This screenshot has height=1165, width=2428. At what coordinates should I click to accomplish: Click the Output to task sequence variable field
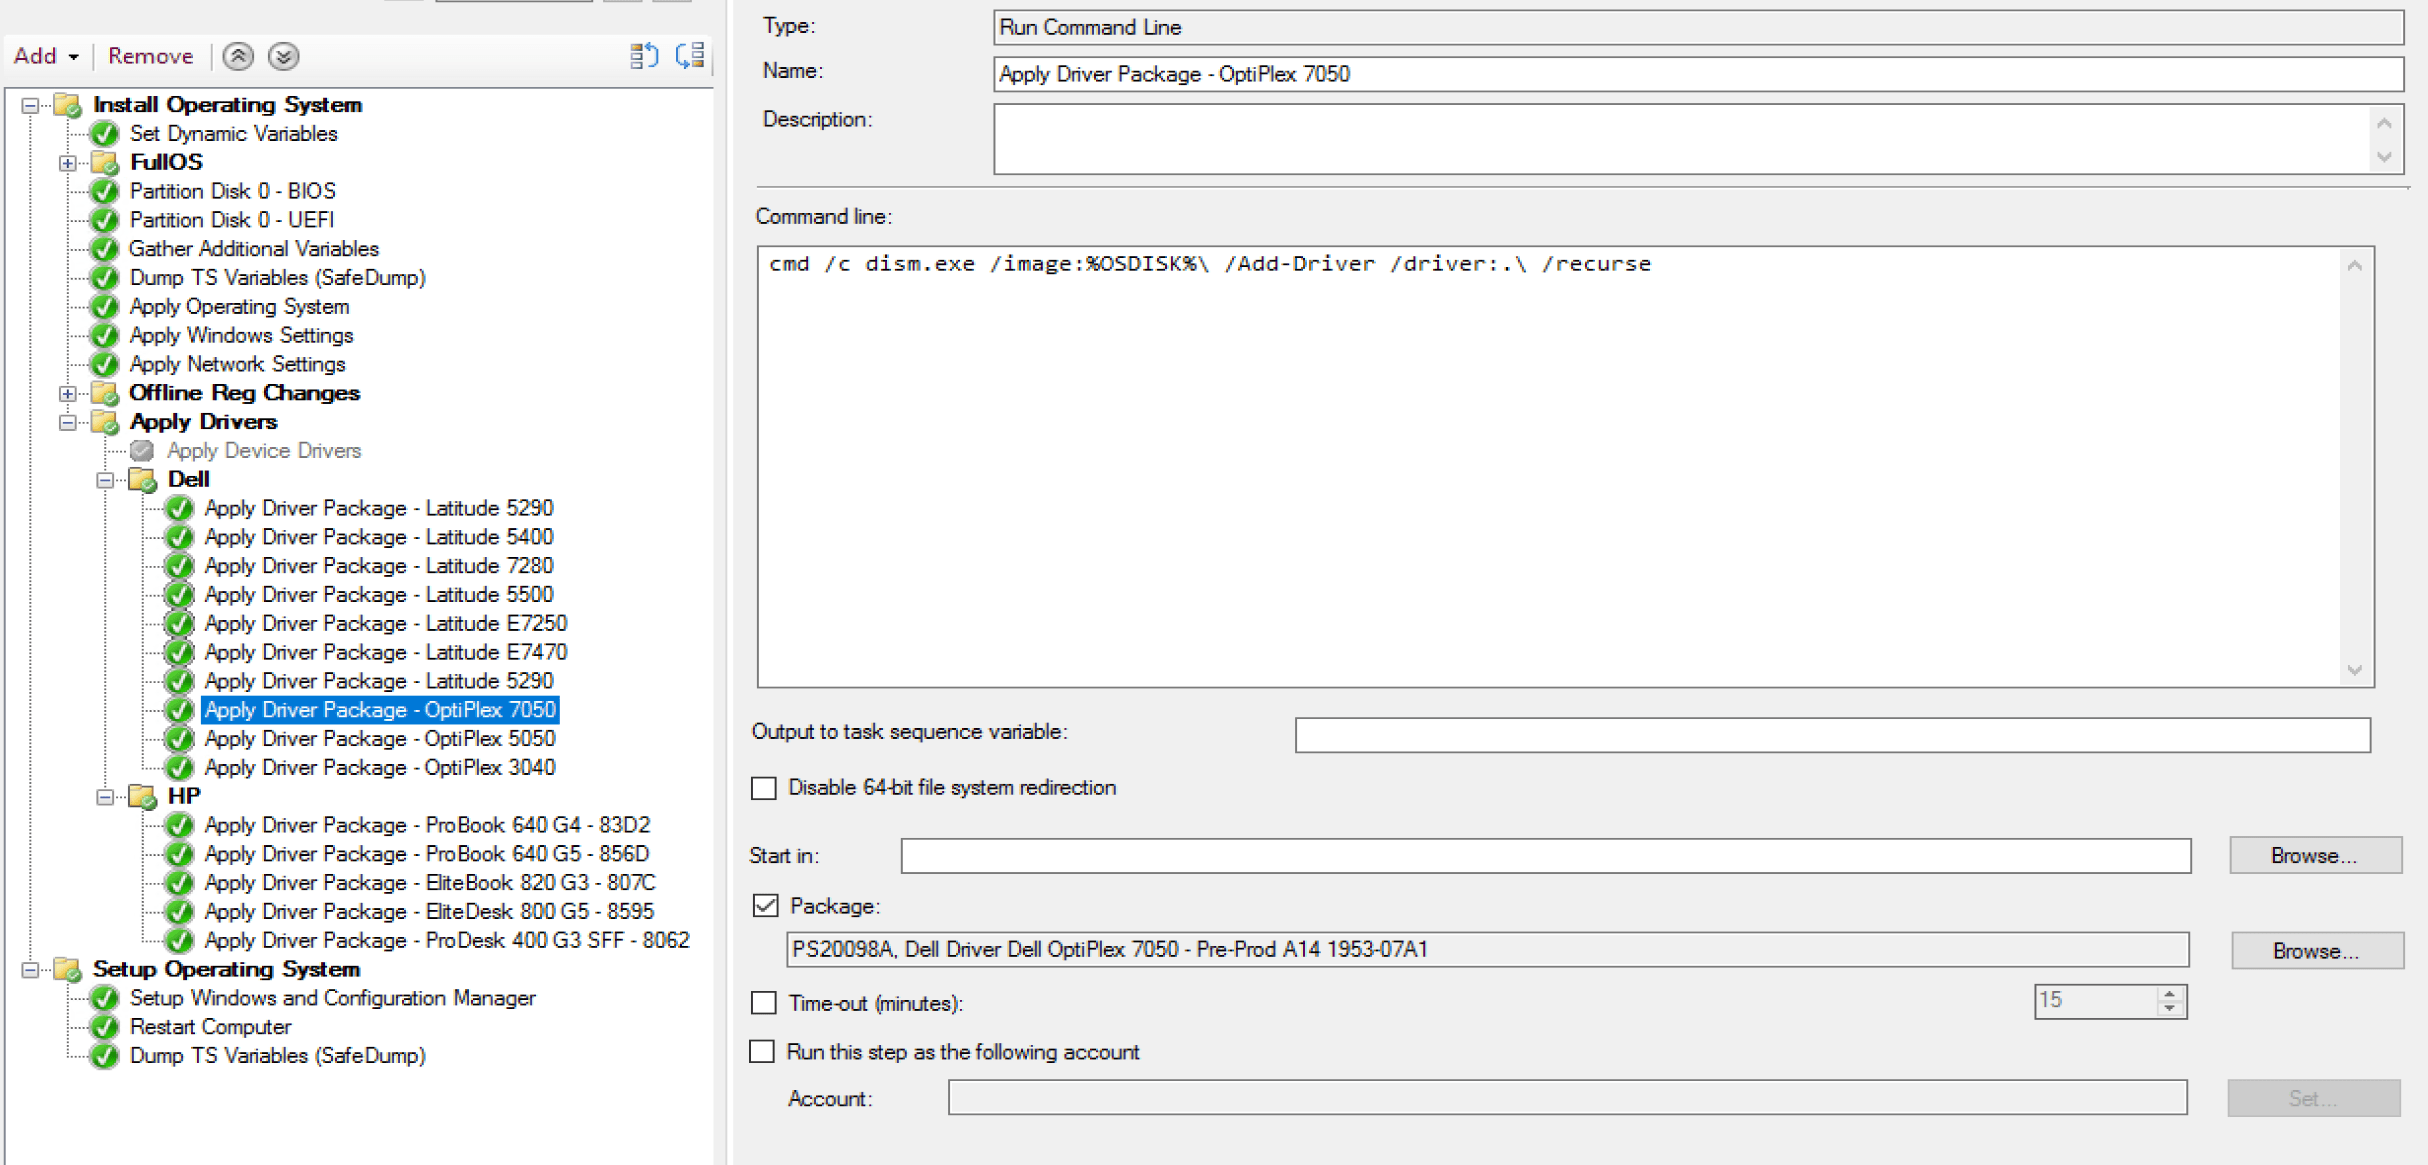tap(1831, 735)
